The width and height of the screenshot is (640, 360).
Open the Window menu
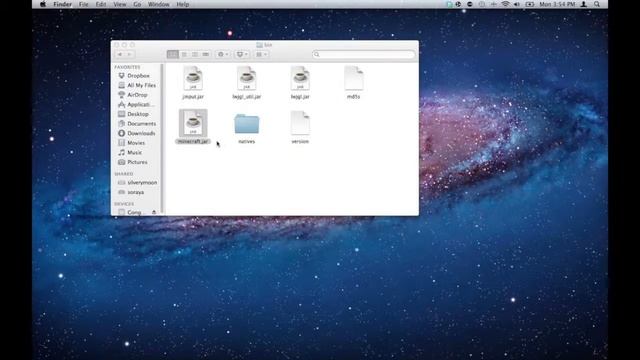[158, 4]
